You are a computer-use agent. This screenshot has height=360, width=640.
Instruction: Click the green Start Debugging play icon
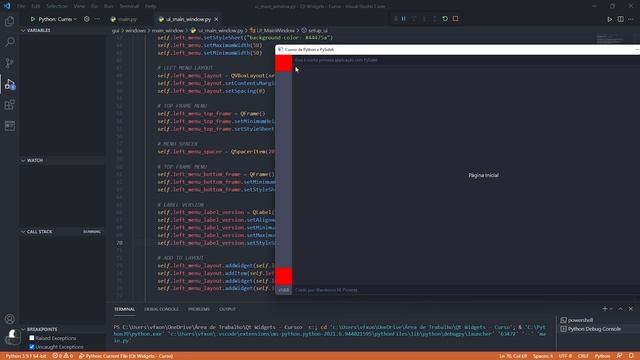(33, 19)
